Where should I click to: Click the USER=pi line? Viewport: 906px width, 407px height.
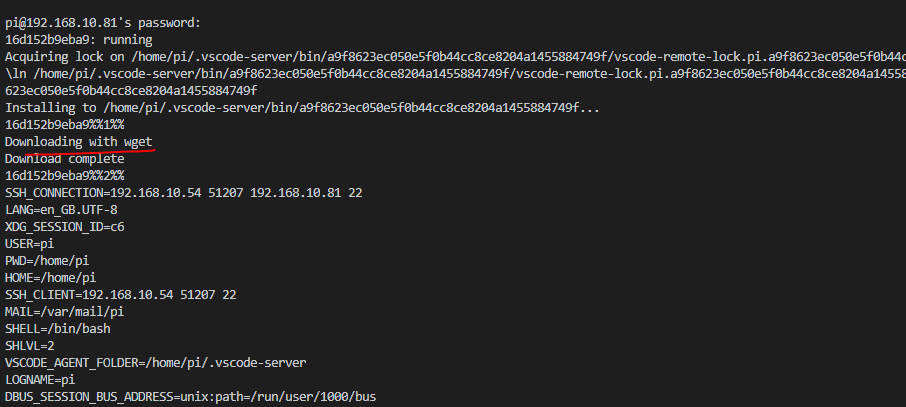[28, 243]
